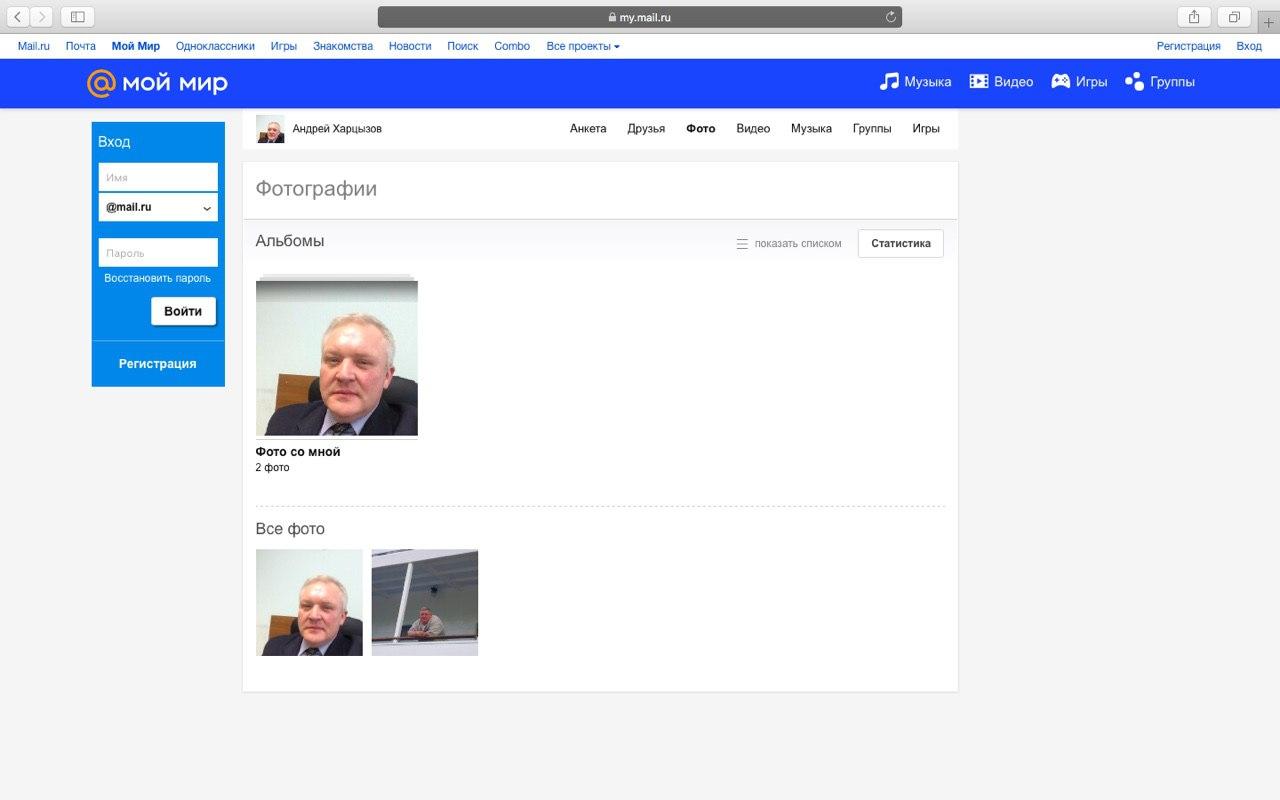Open the @mail.ru domain dropdown

[158, 207]
